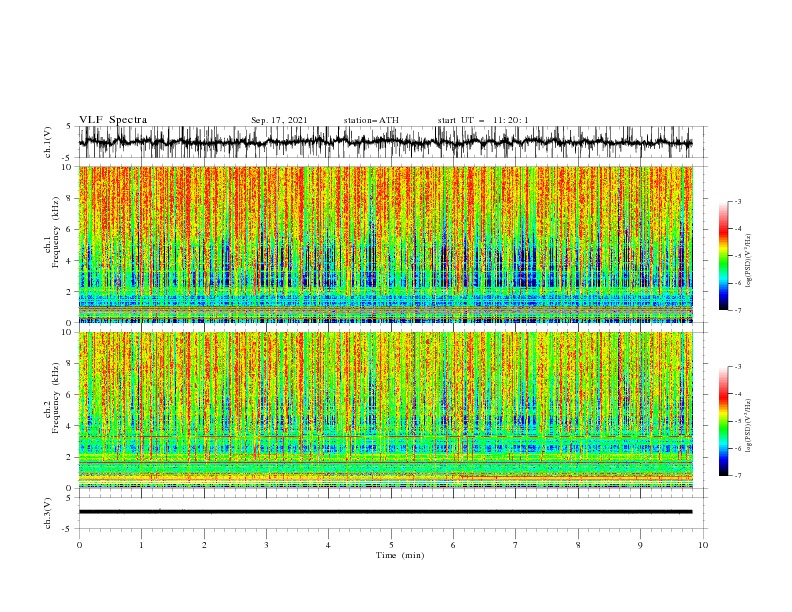The width and height of the screenshot is (792, 612).
Task: Click the 'station=ATH' label
Action: [x=371, y=120]
